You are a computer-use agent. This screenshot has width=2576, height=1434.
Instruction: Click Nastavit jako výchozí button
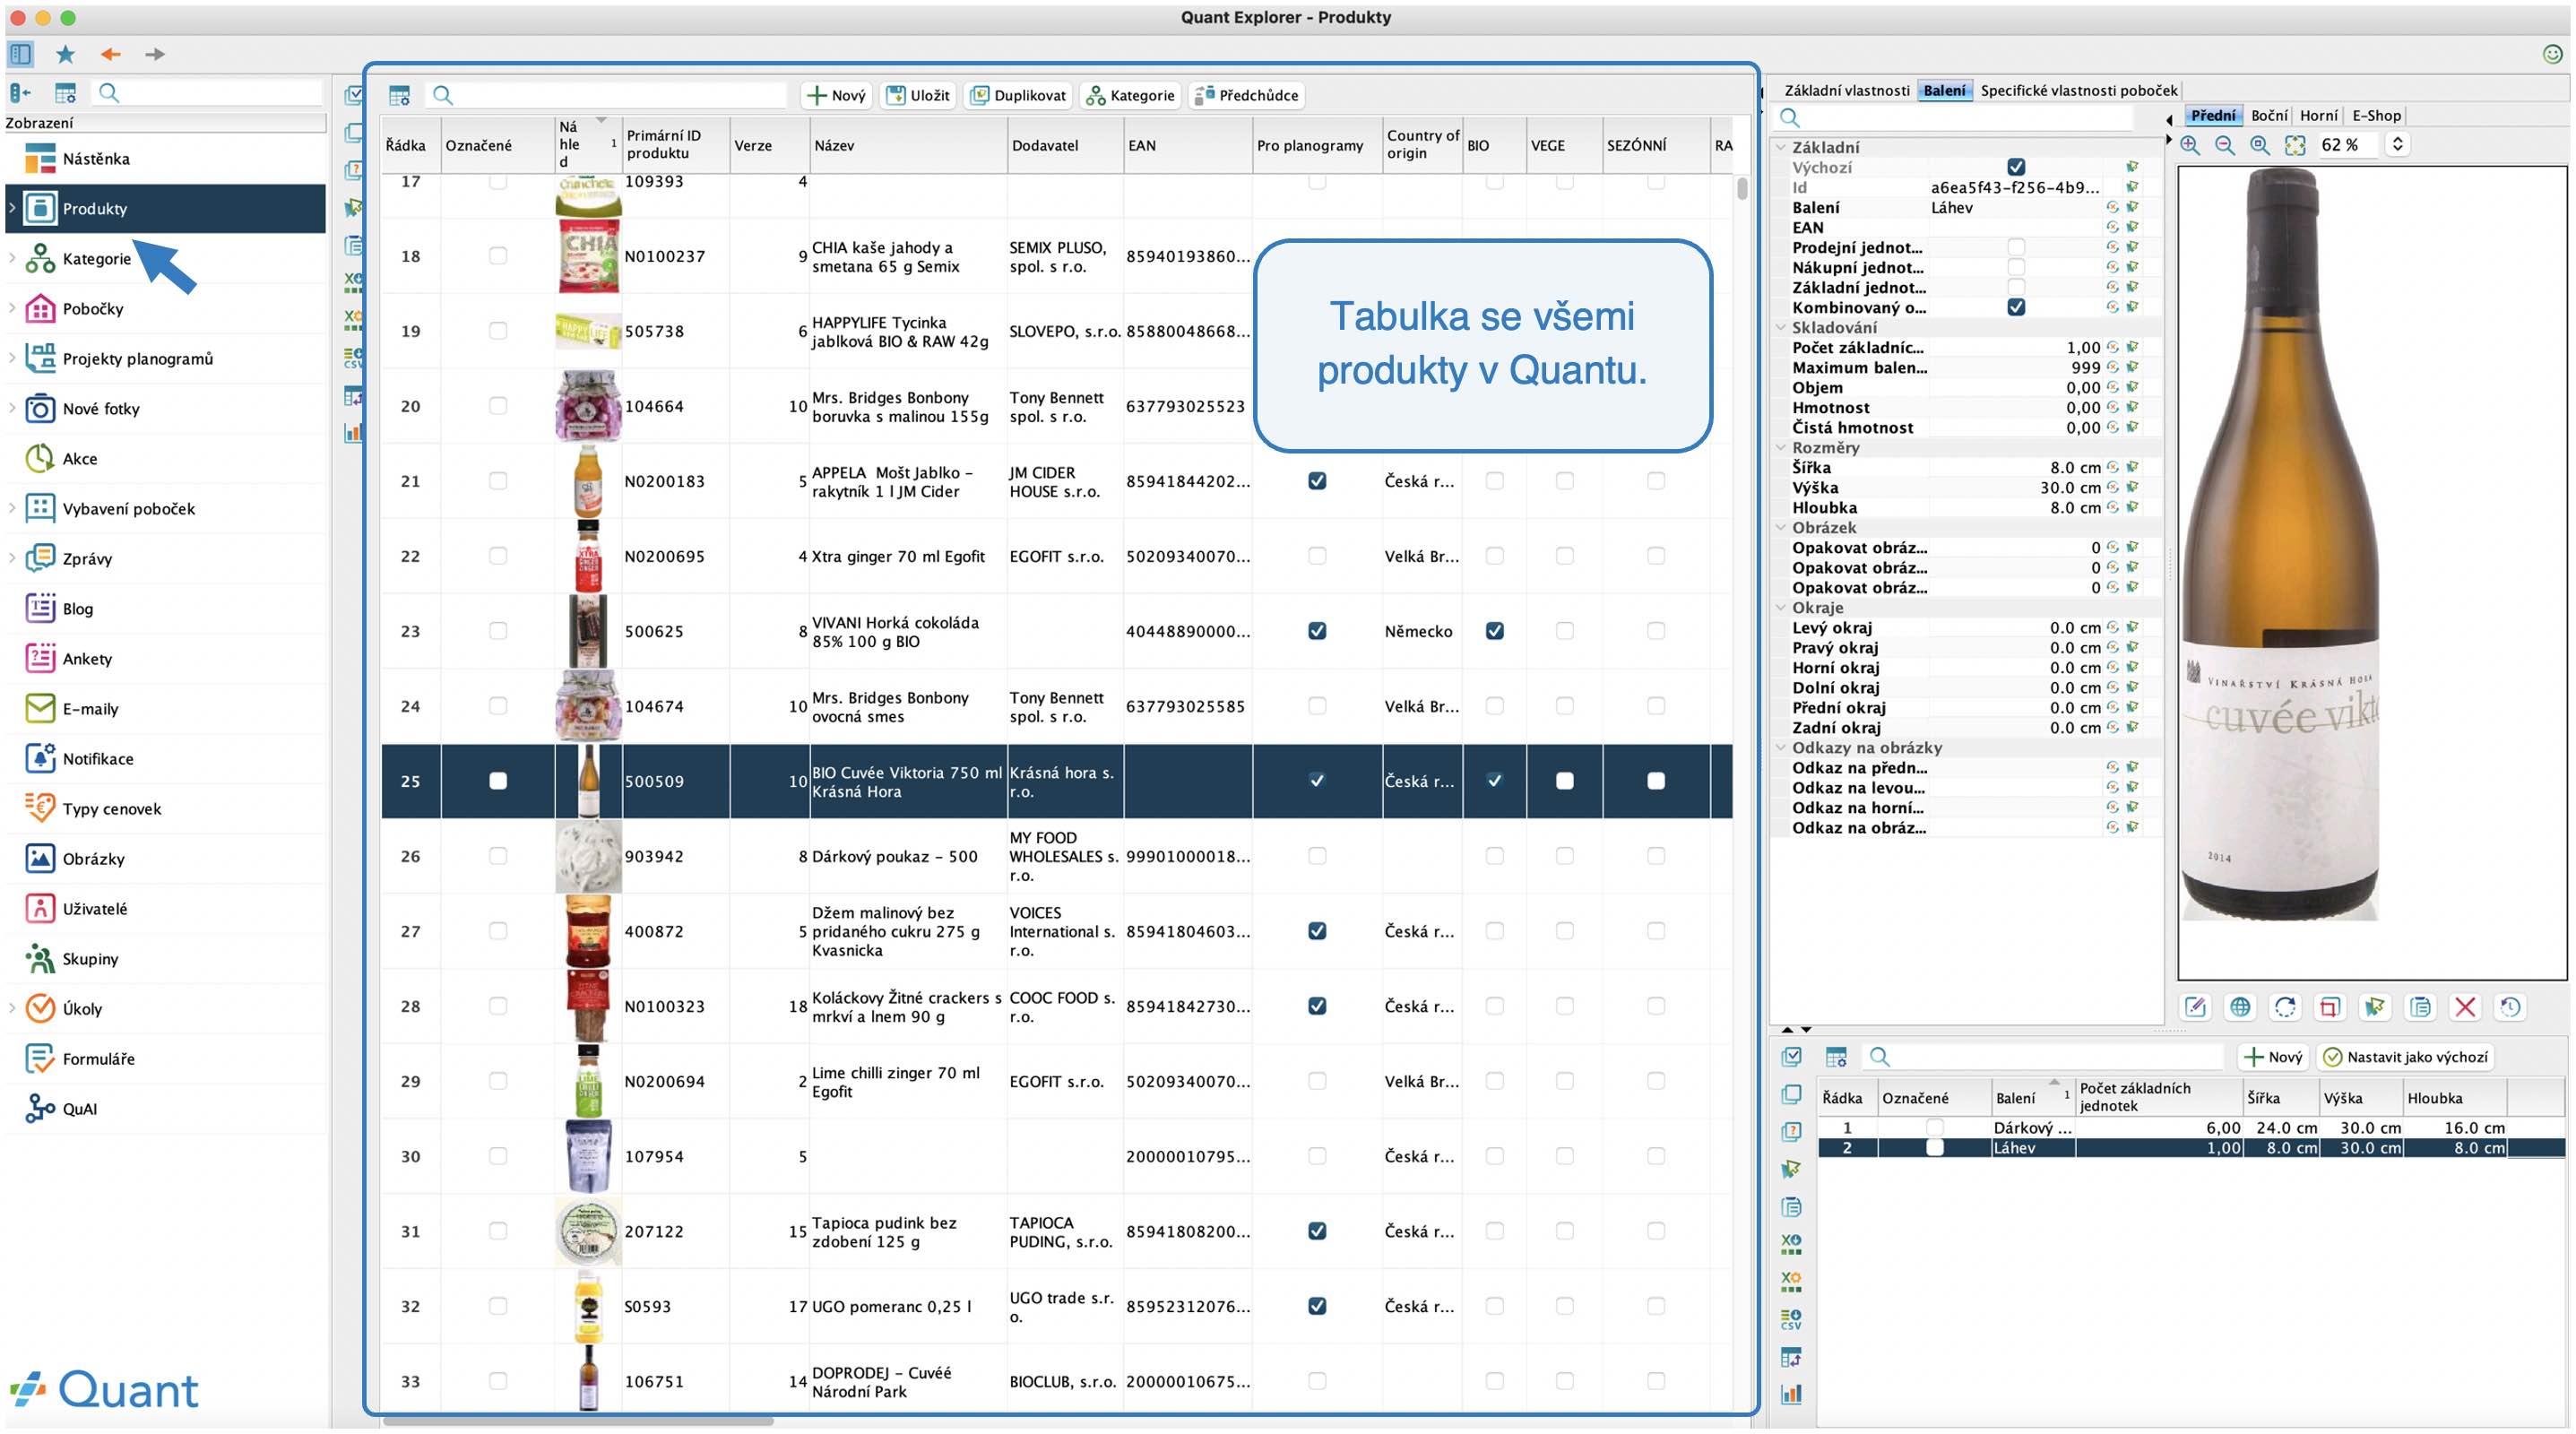(x=2405, y=1057)
